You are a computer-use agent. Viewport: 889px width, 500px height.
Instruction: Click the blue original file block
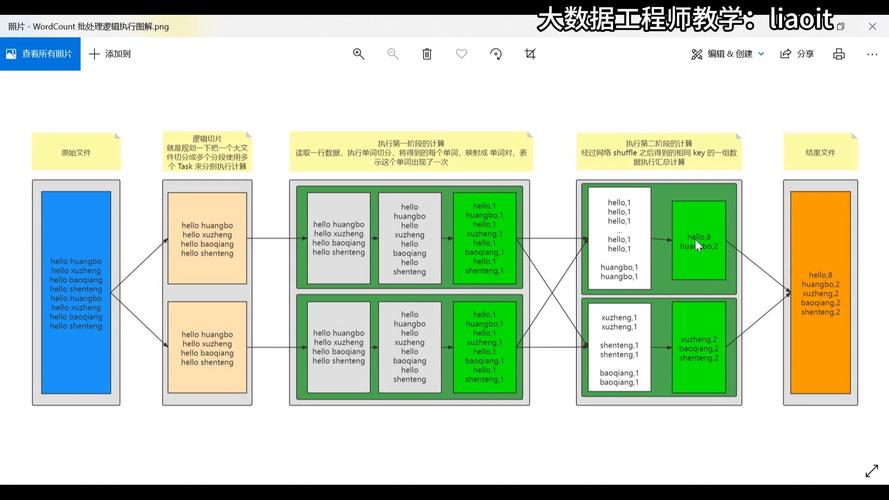[76, 293]
